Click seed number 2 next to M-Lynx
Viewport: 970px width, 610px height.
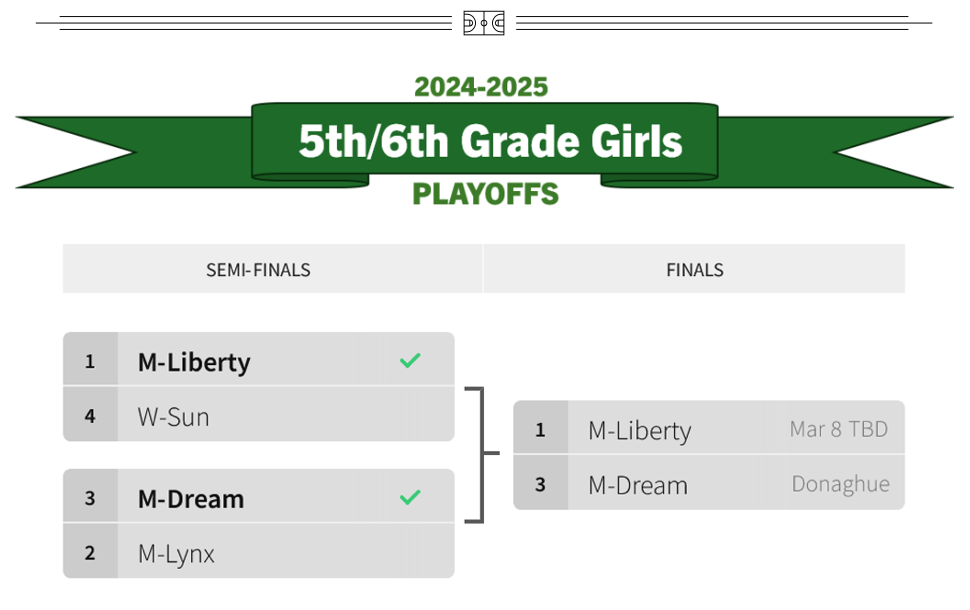(x=90, y=553)
